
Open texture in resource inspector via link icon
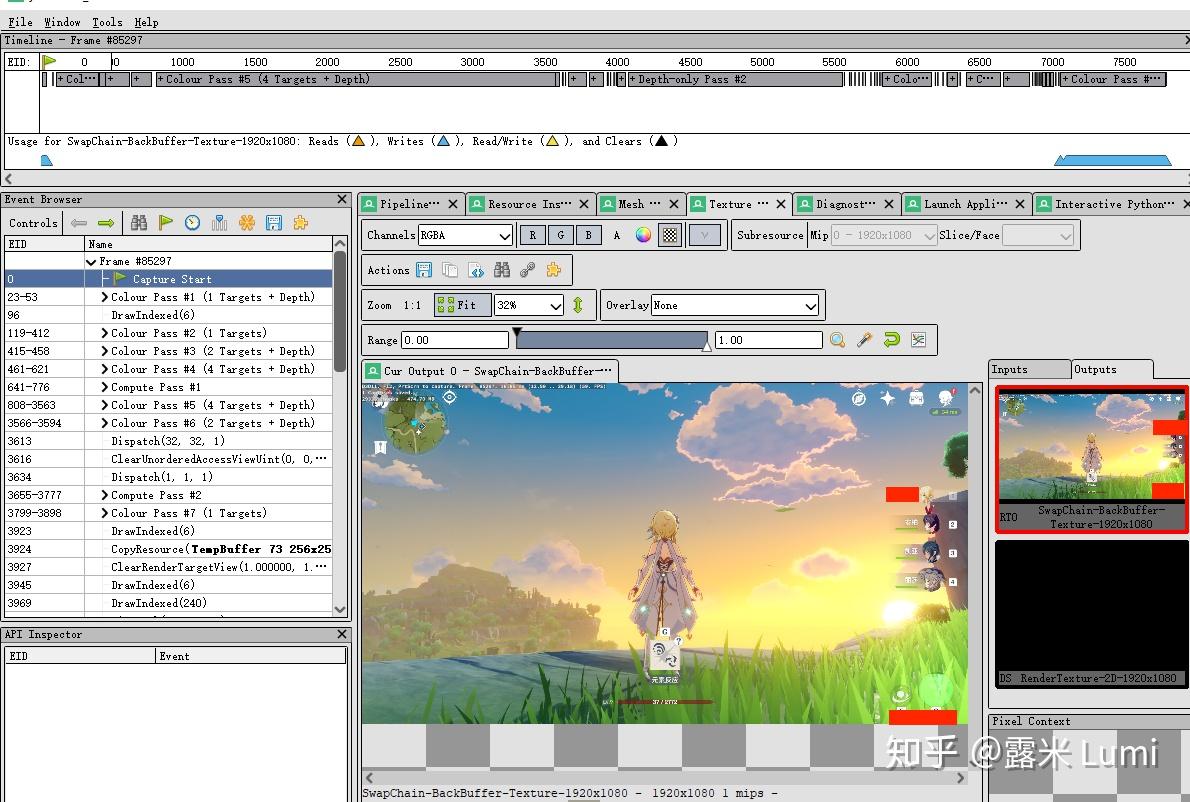pos(527,269)
